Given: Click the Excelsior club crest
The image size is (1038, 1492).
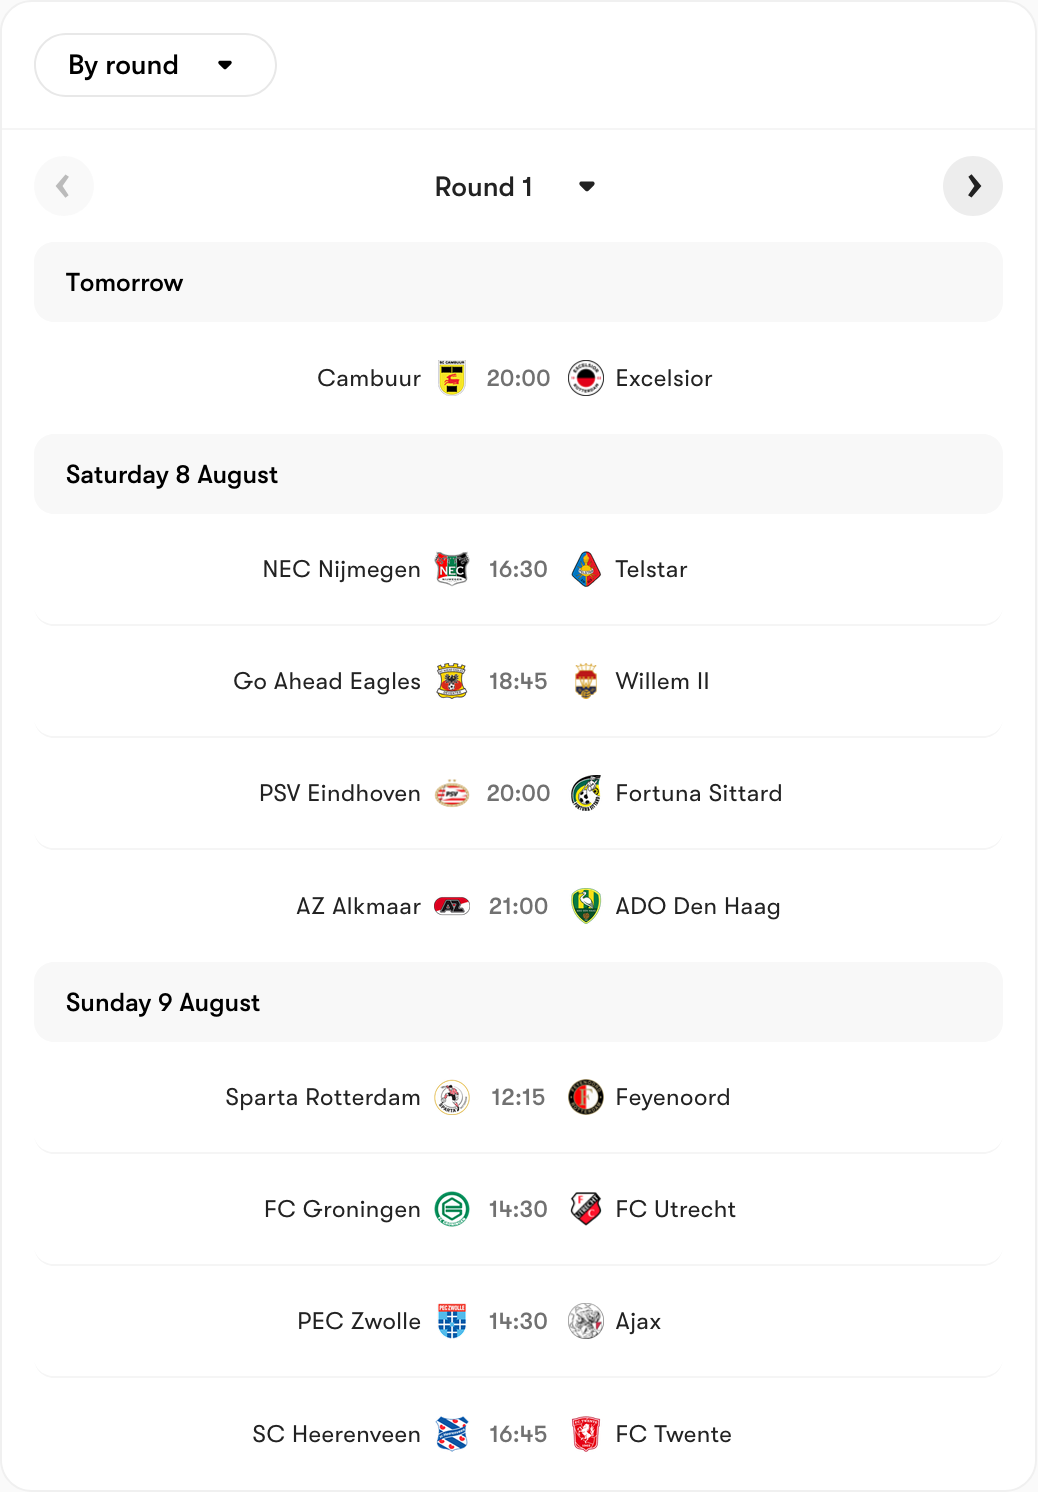Looking at the screenshot, I should [x=586, y=378].
